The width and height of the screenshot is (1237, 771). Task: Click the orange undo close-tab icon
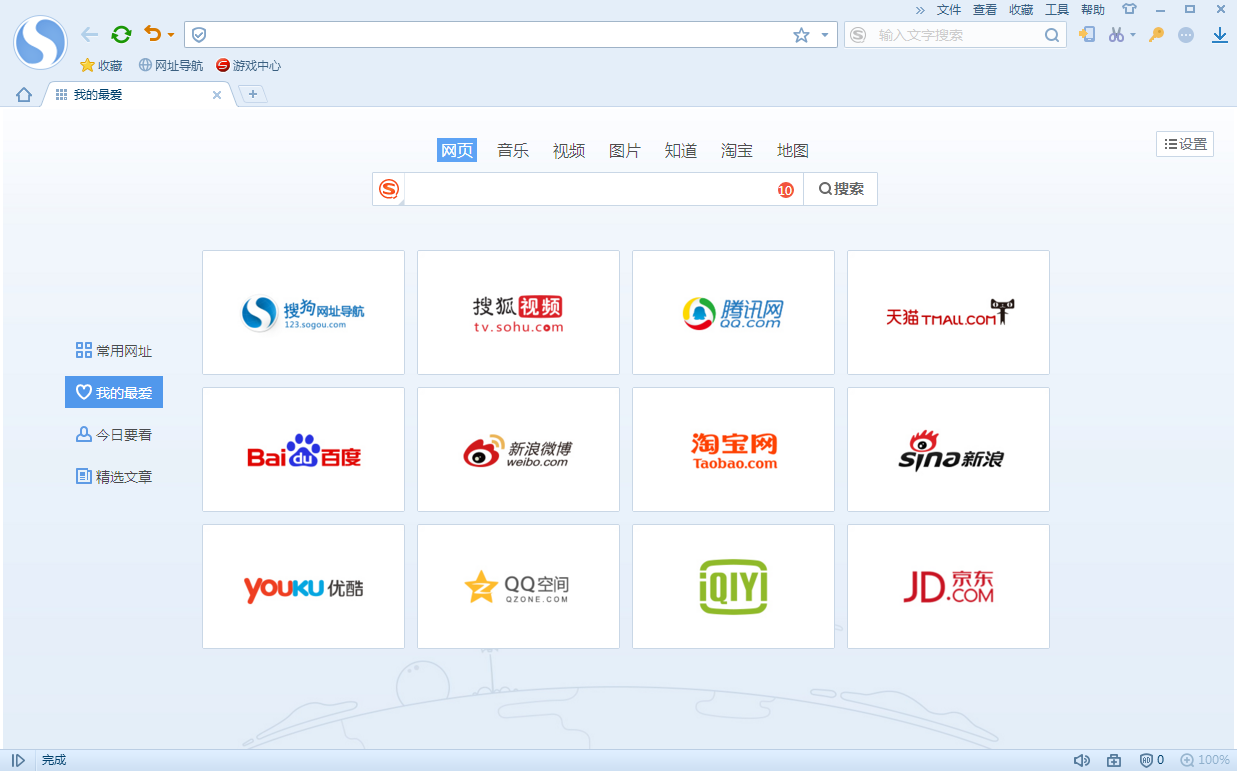[x=152, y=34]
